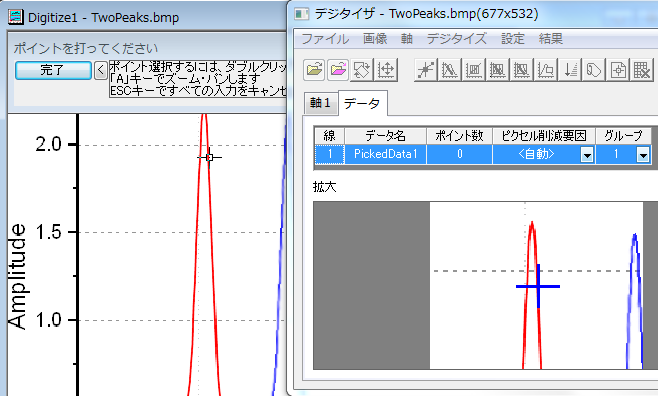Click the rotate image icon
Viewport: 658px width, 396px height.
pos(362,70)
